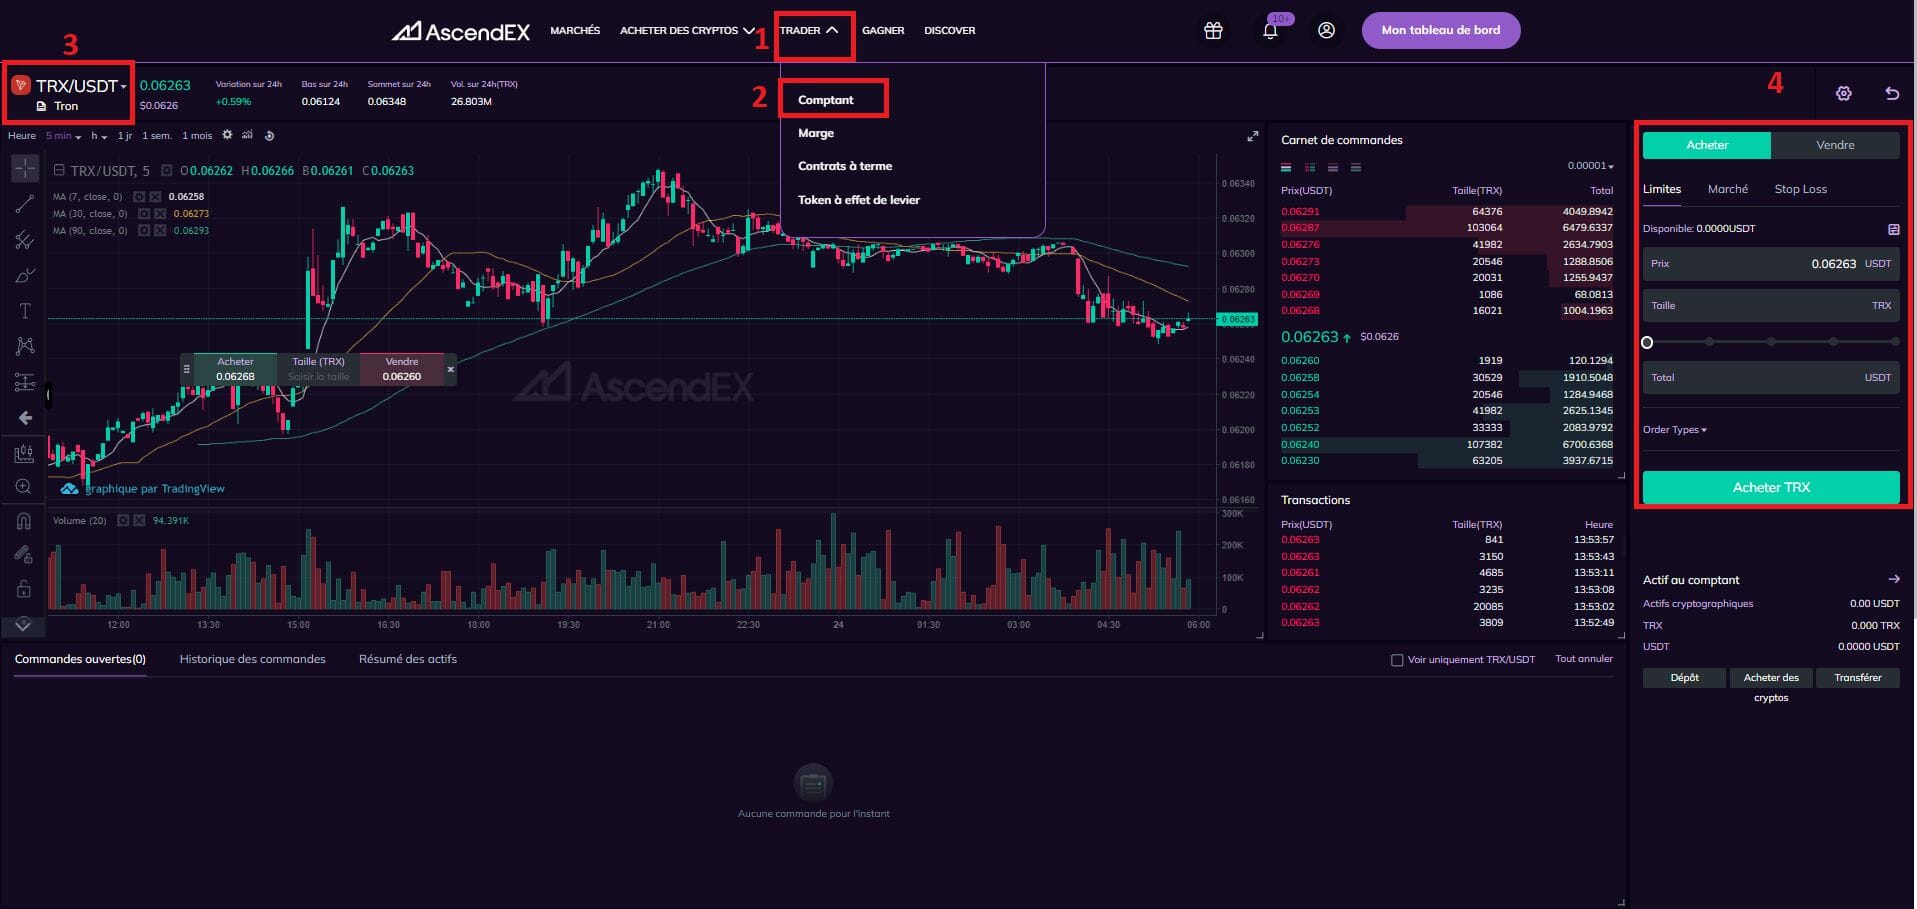Click the back arrow icon in chart toolbar

coord(25,418)
